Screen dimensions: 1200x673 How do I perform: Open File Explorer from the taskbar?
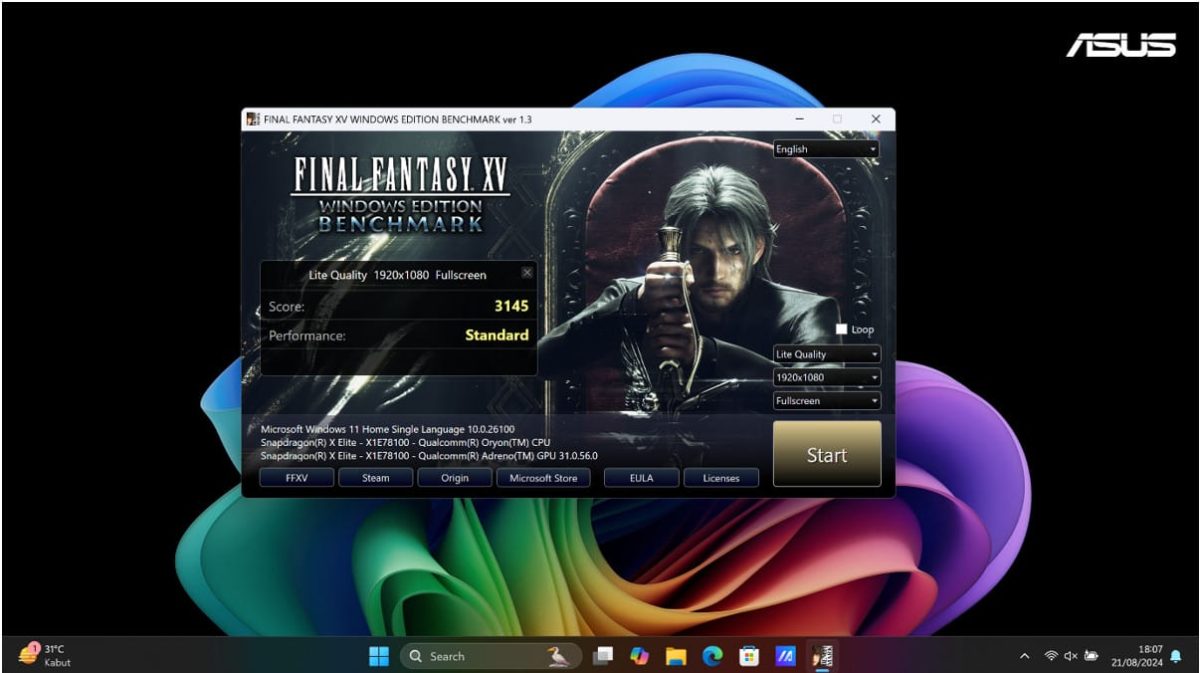[676, 656]
